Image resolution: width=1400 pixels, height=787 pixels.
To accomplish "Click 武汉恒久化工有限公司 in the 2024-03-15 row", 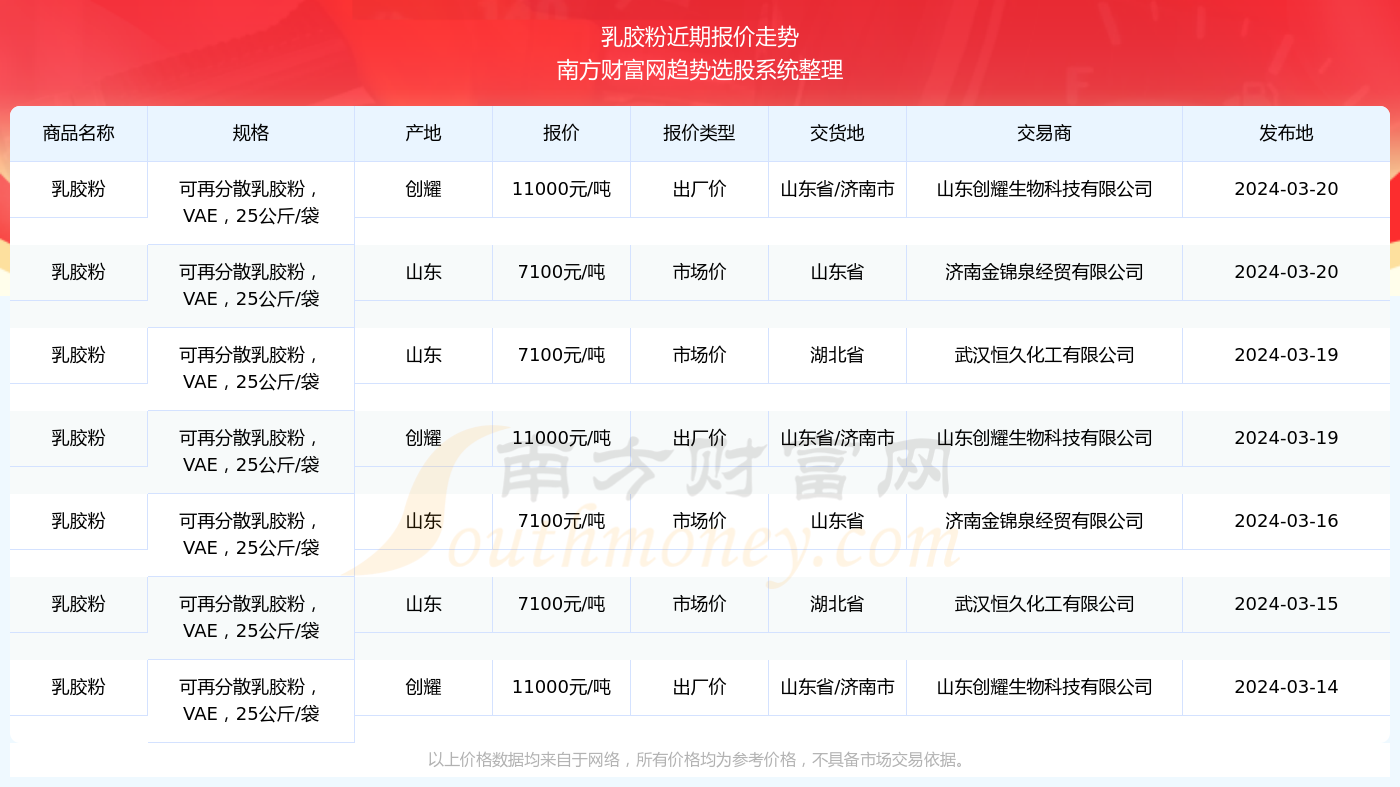I will click(1044, 604).
